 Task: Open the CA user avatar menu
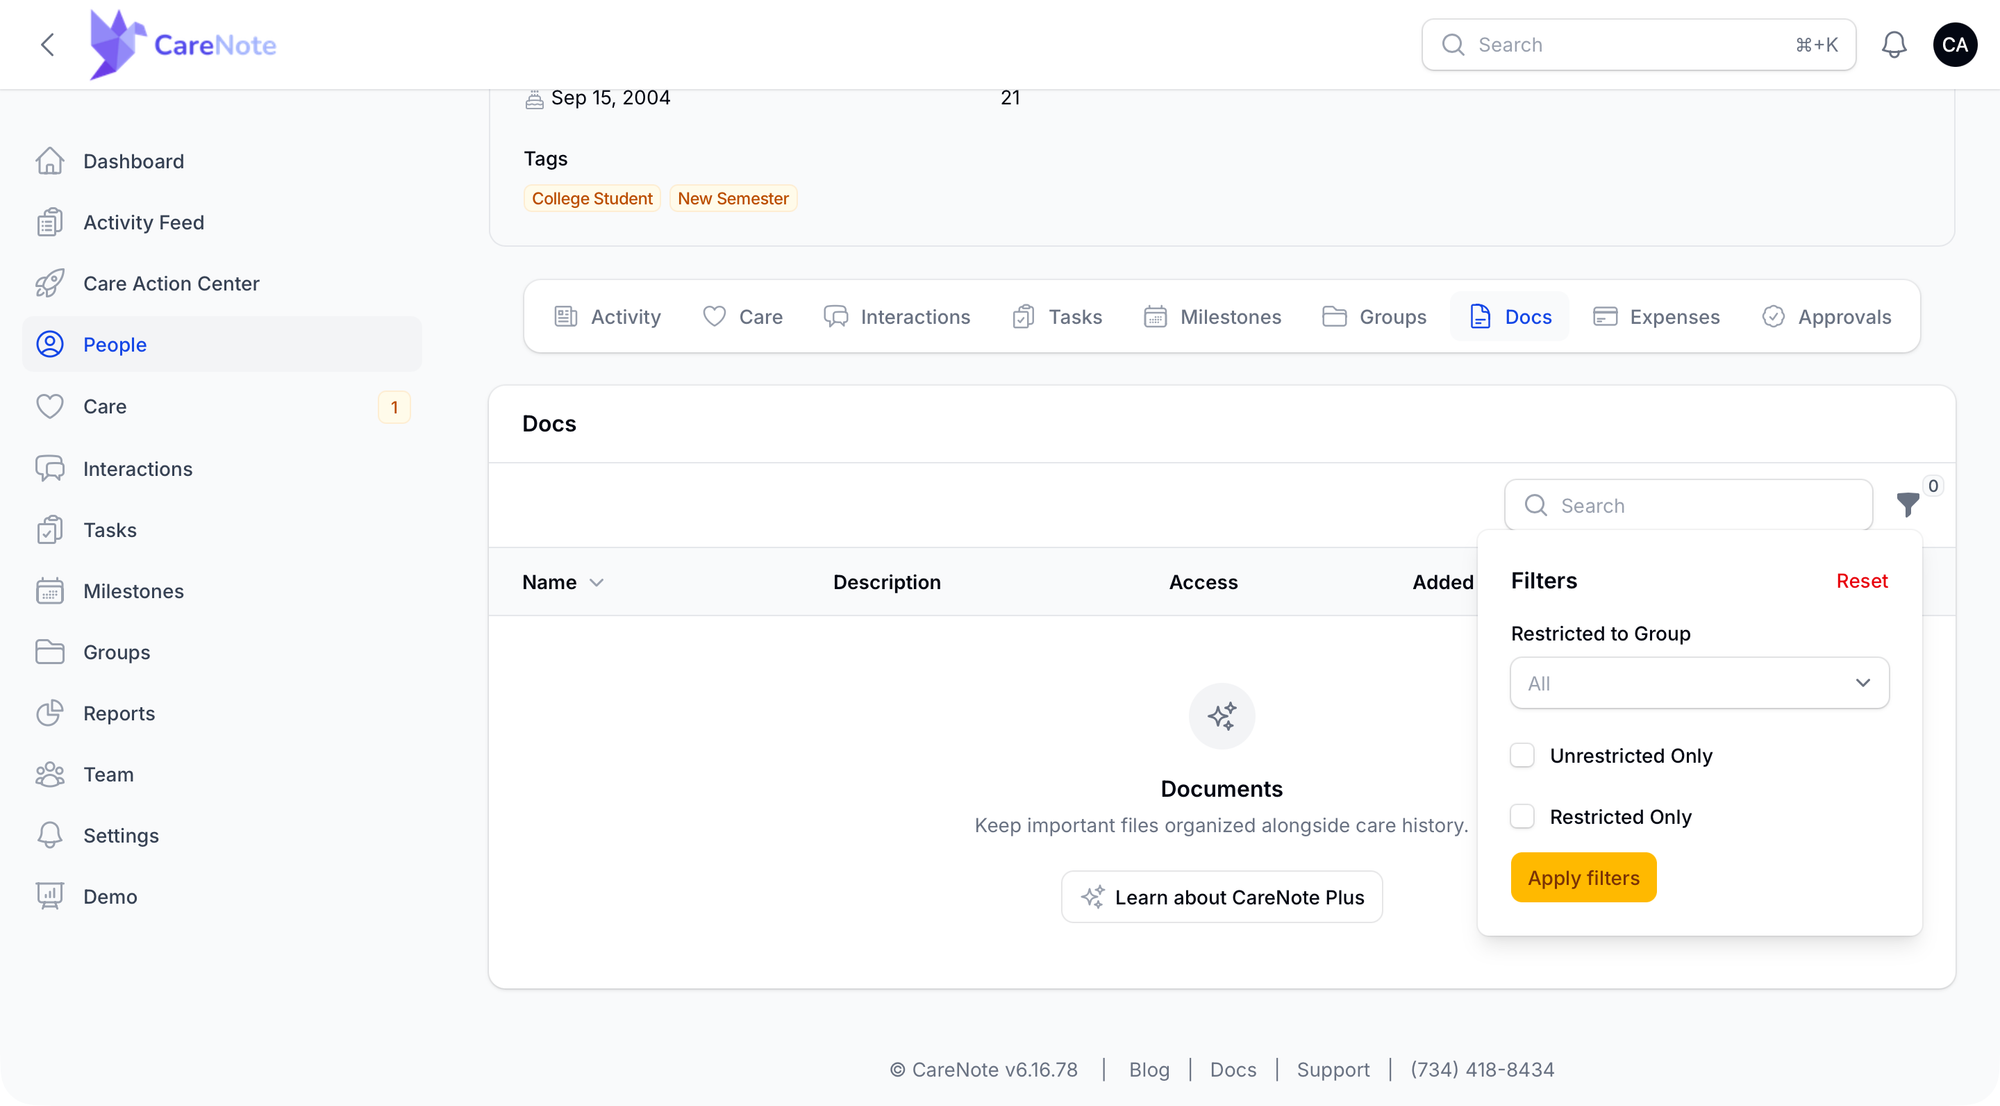[1955, 45]
